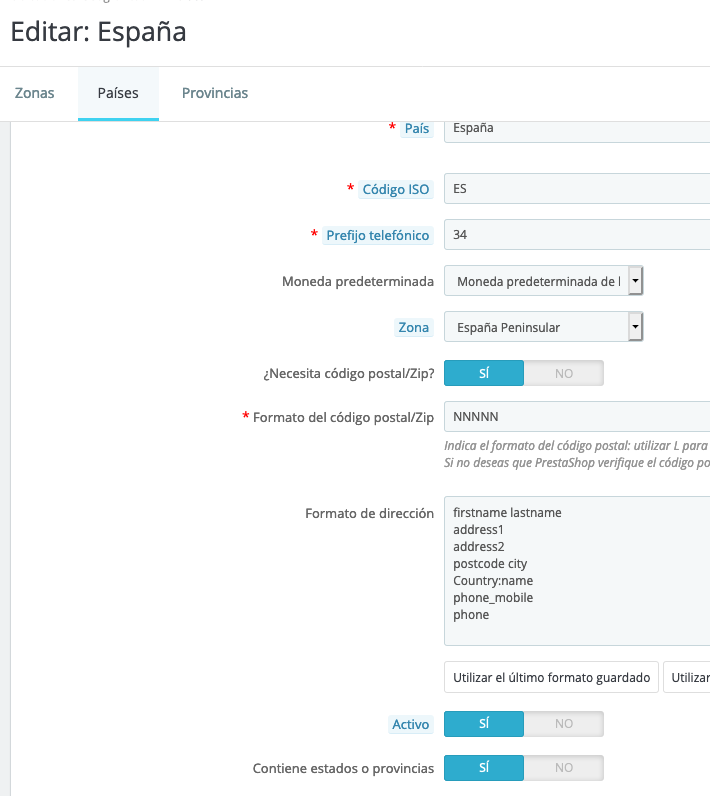Viewport: 710px width, 796px height.
Task: Set Contiene estados o provincias to NO
Action: 564,768
